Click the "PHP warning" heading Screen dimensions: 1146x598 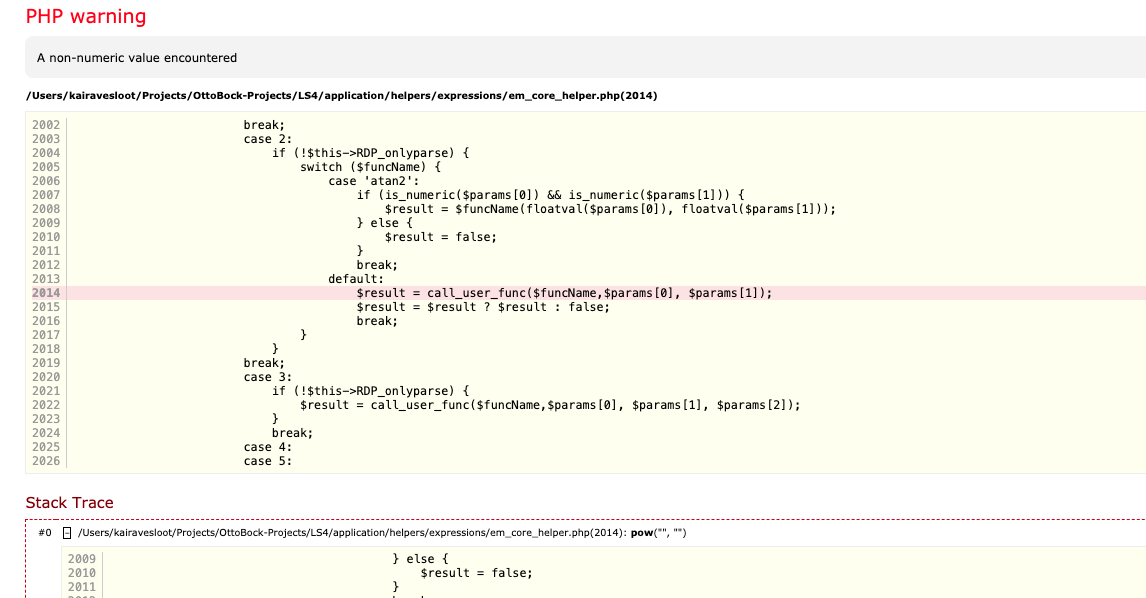tap(86, 17)
